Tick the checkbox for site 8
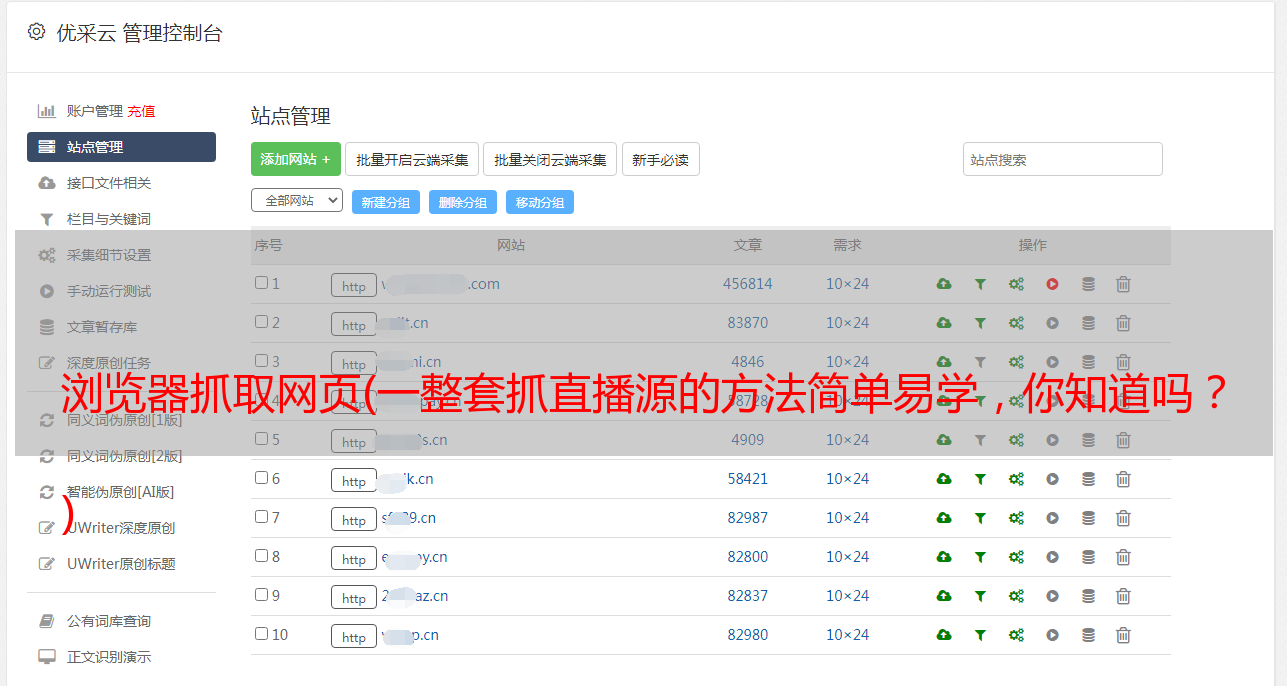Screen dimensions: 1287x686 click(261, 556)
